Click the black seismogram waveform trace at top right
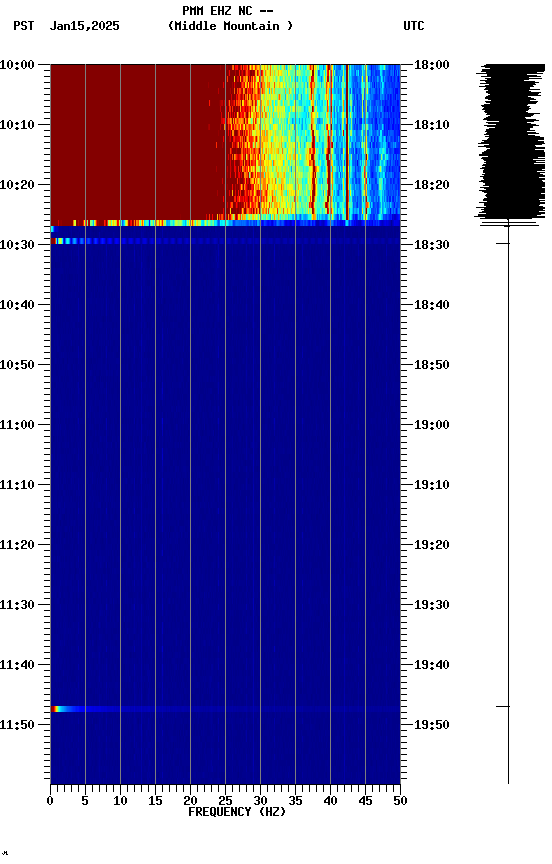 point(510,145)
